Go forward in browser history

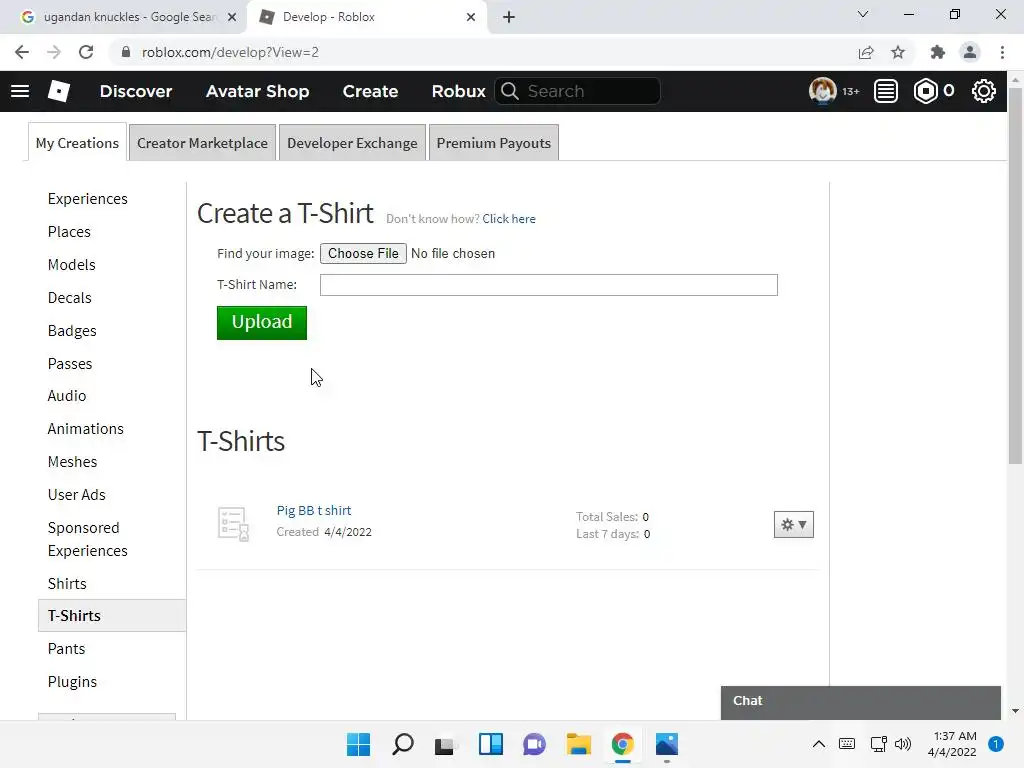click(54, 52)
